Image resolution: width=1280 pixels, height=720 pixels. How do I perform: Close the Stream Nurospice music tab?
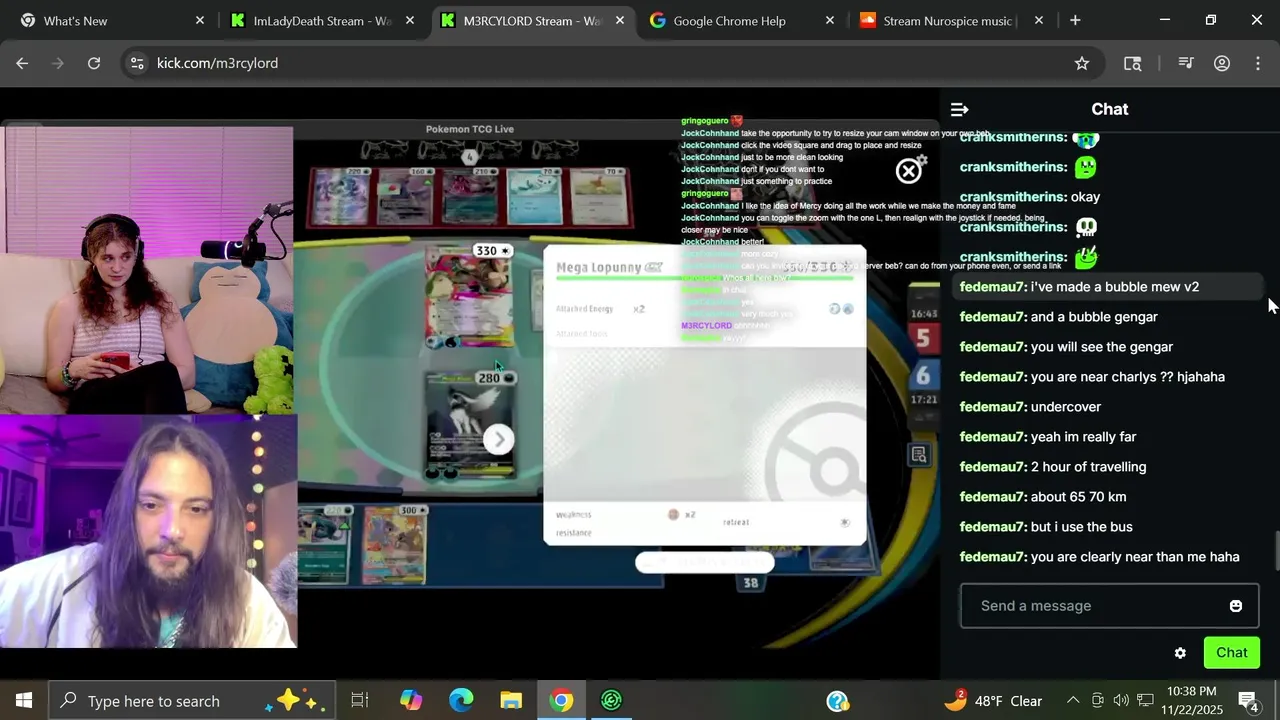pos(1039,20)
